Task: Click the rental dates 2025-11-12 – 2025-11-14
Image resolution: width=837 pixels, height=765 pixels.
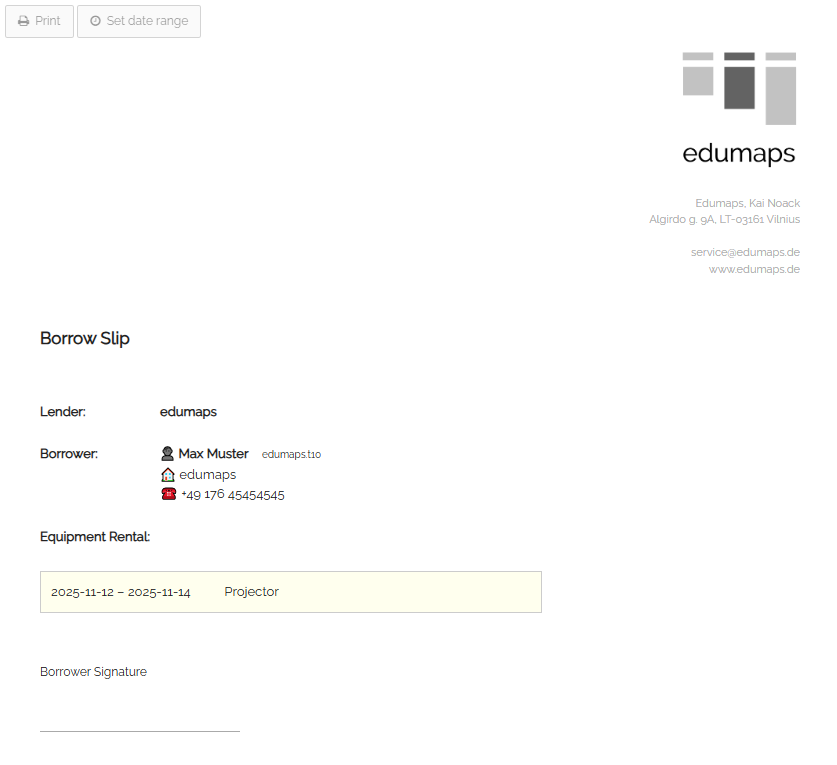Action: click(x=121, y=592)
